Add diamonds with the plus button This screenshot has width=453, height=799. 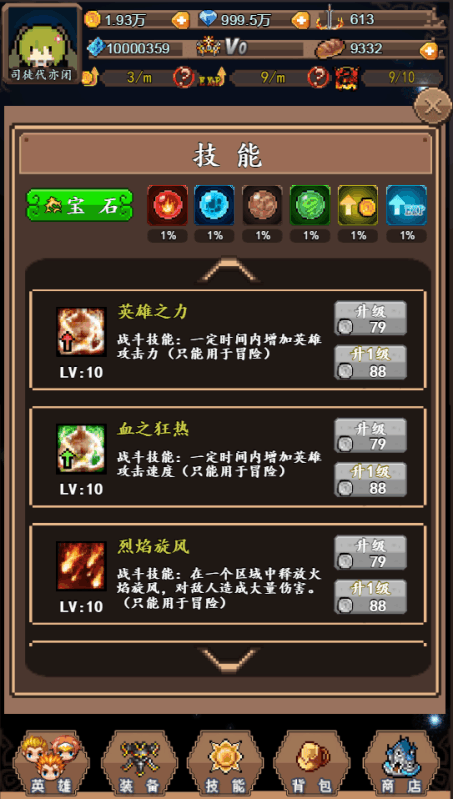coord(301,20)
